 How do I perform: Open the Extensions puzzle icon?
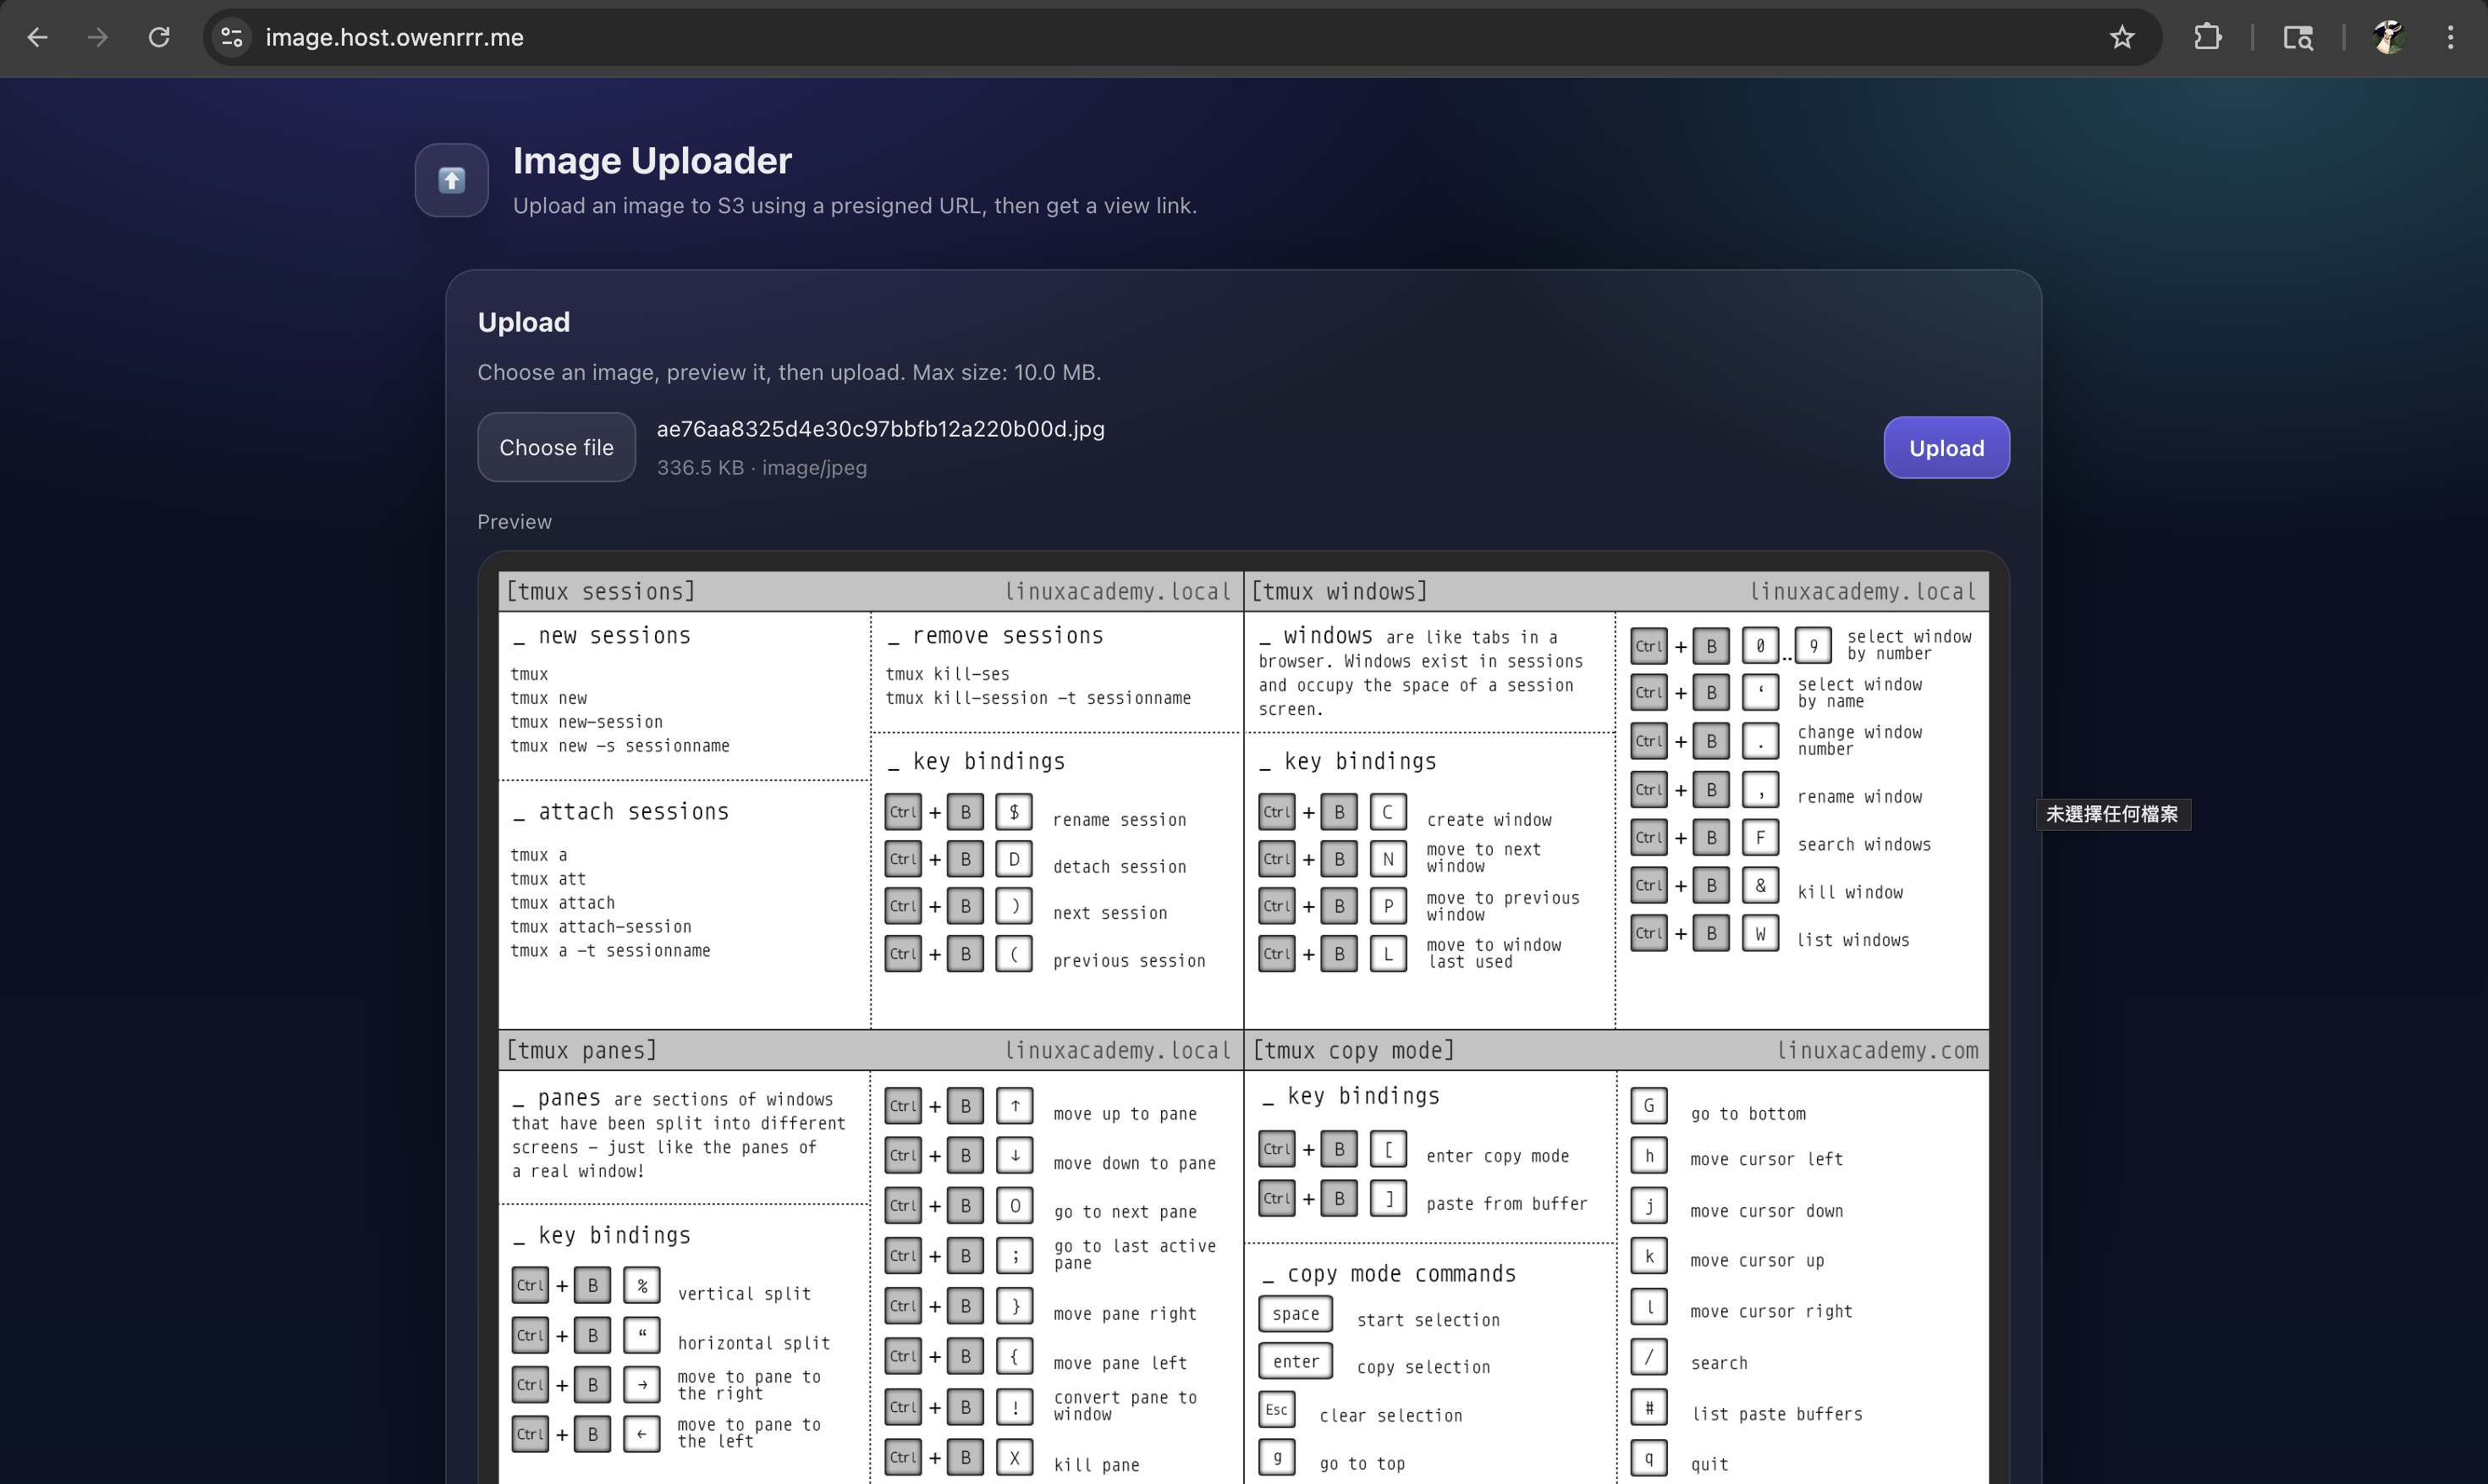[x=2207, y=38]
